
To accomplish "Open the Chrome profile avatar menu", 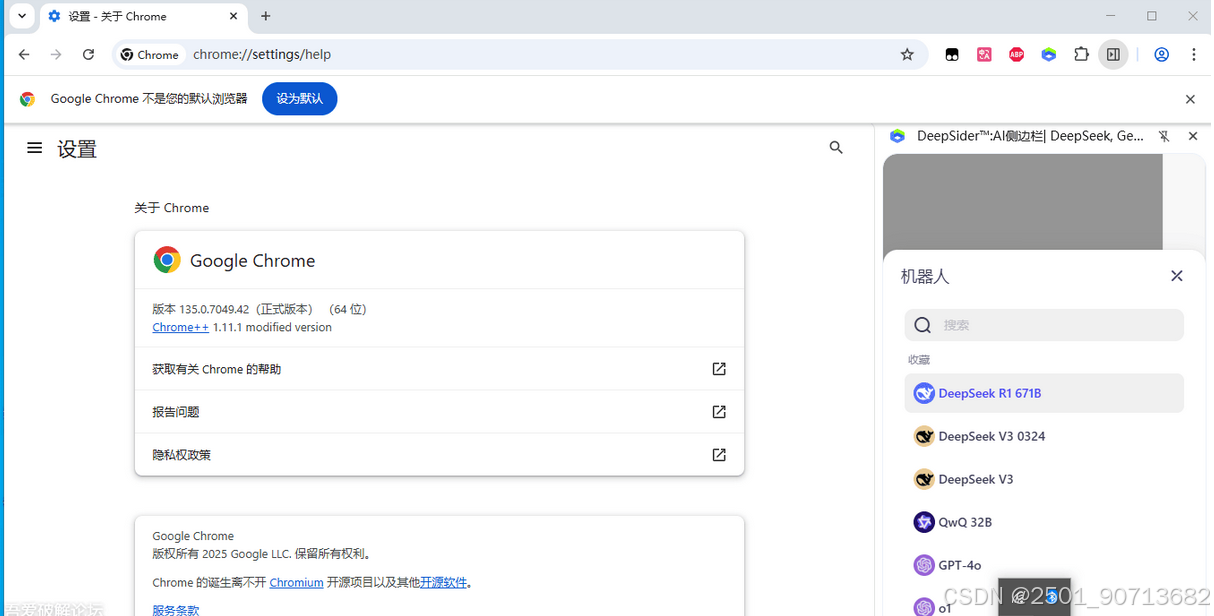I will pyautogui.click(x=1161, y=55).
